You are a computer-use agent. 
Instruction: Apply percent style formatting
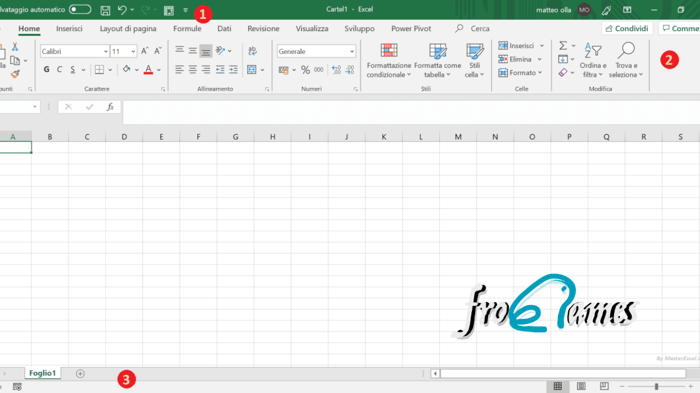(x=305, y=70)
